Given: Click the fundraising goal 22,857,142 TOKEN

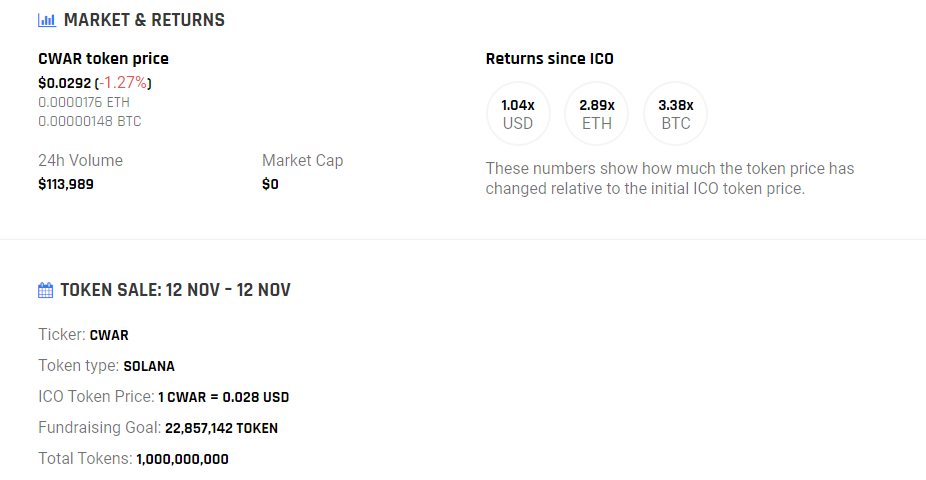Looking at the screenshot, I should [221, 428].
